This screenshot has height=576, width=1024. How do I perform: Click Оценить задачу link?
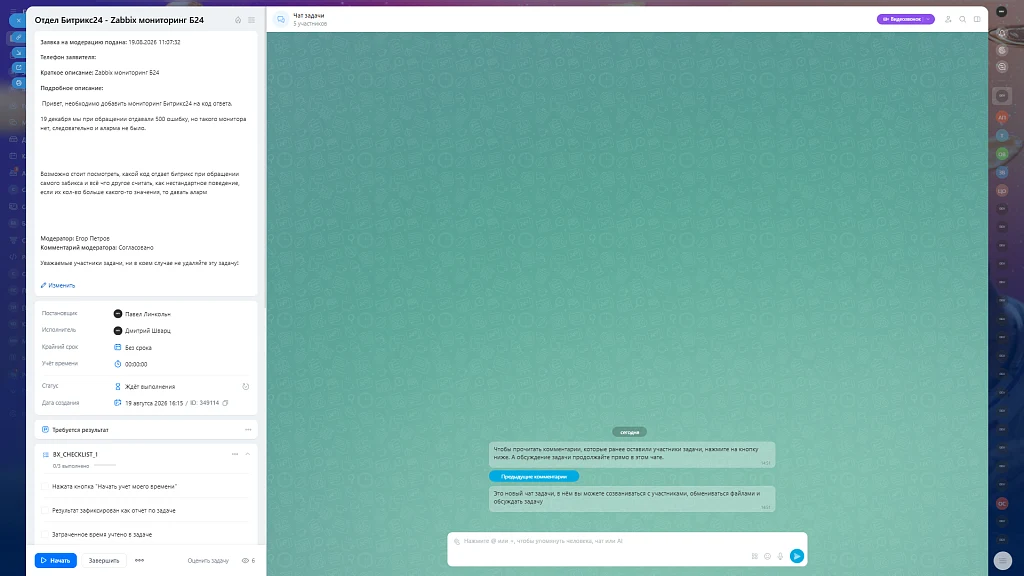(208, 560)
